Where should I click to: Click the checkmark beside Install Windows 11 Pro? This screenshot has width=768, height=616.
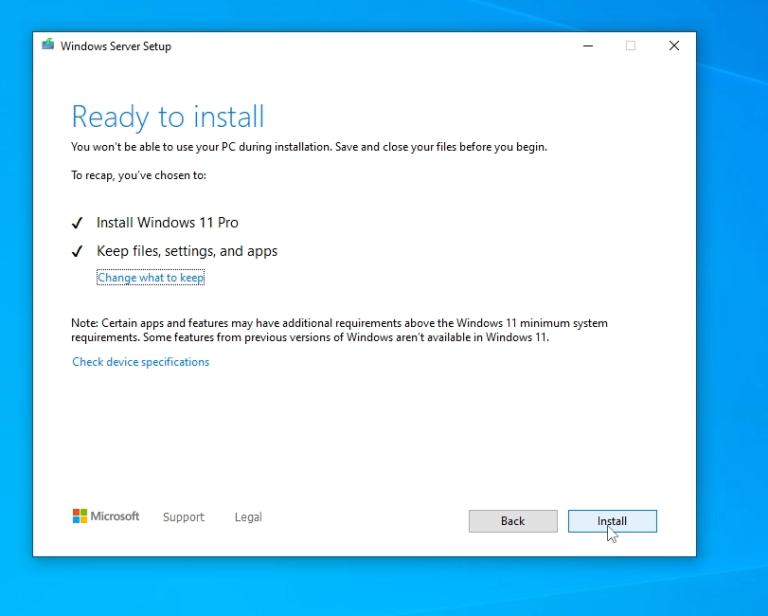pyautogui.click(x=77, y=223)
